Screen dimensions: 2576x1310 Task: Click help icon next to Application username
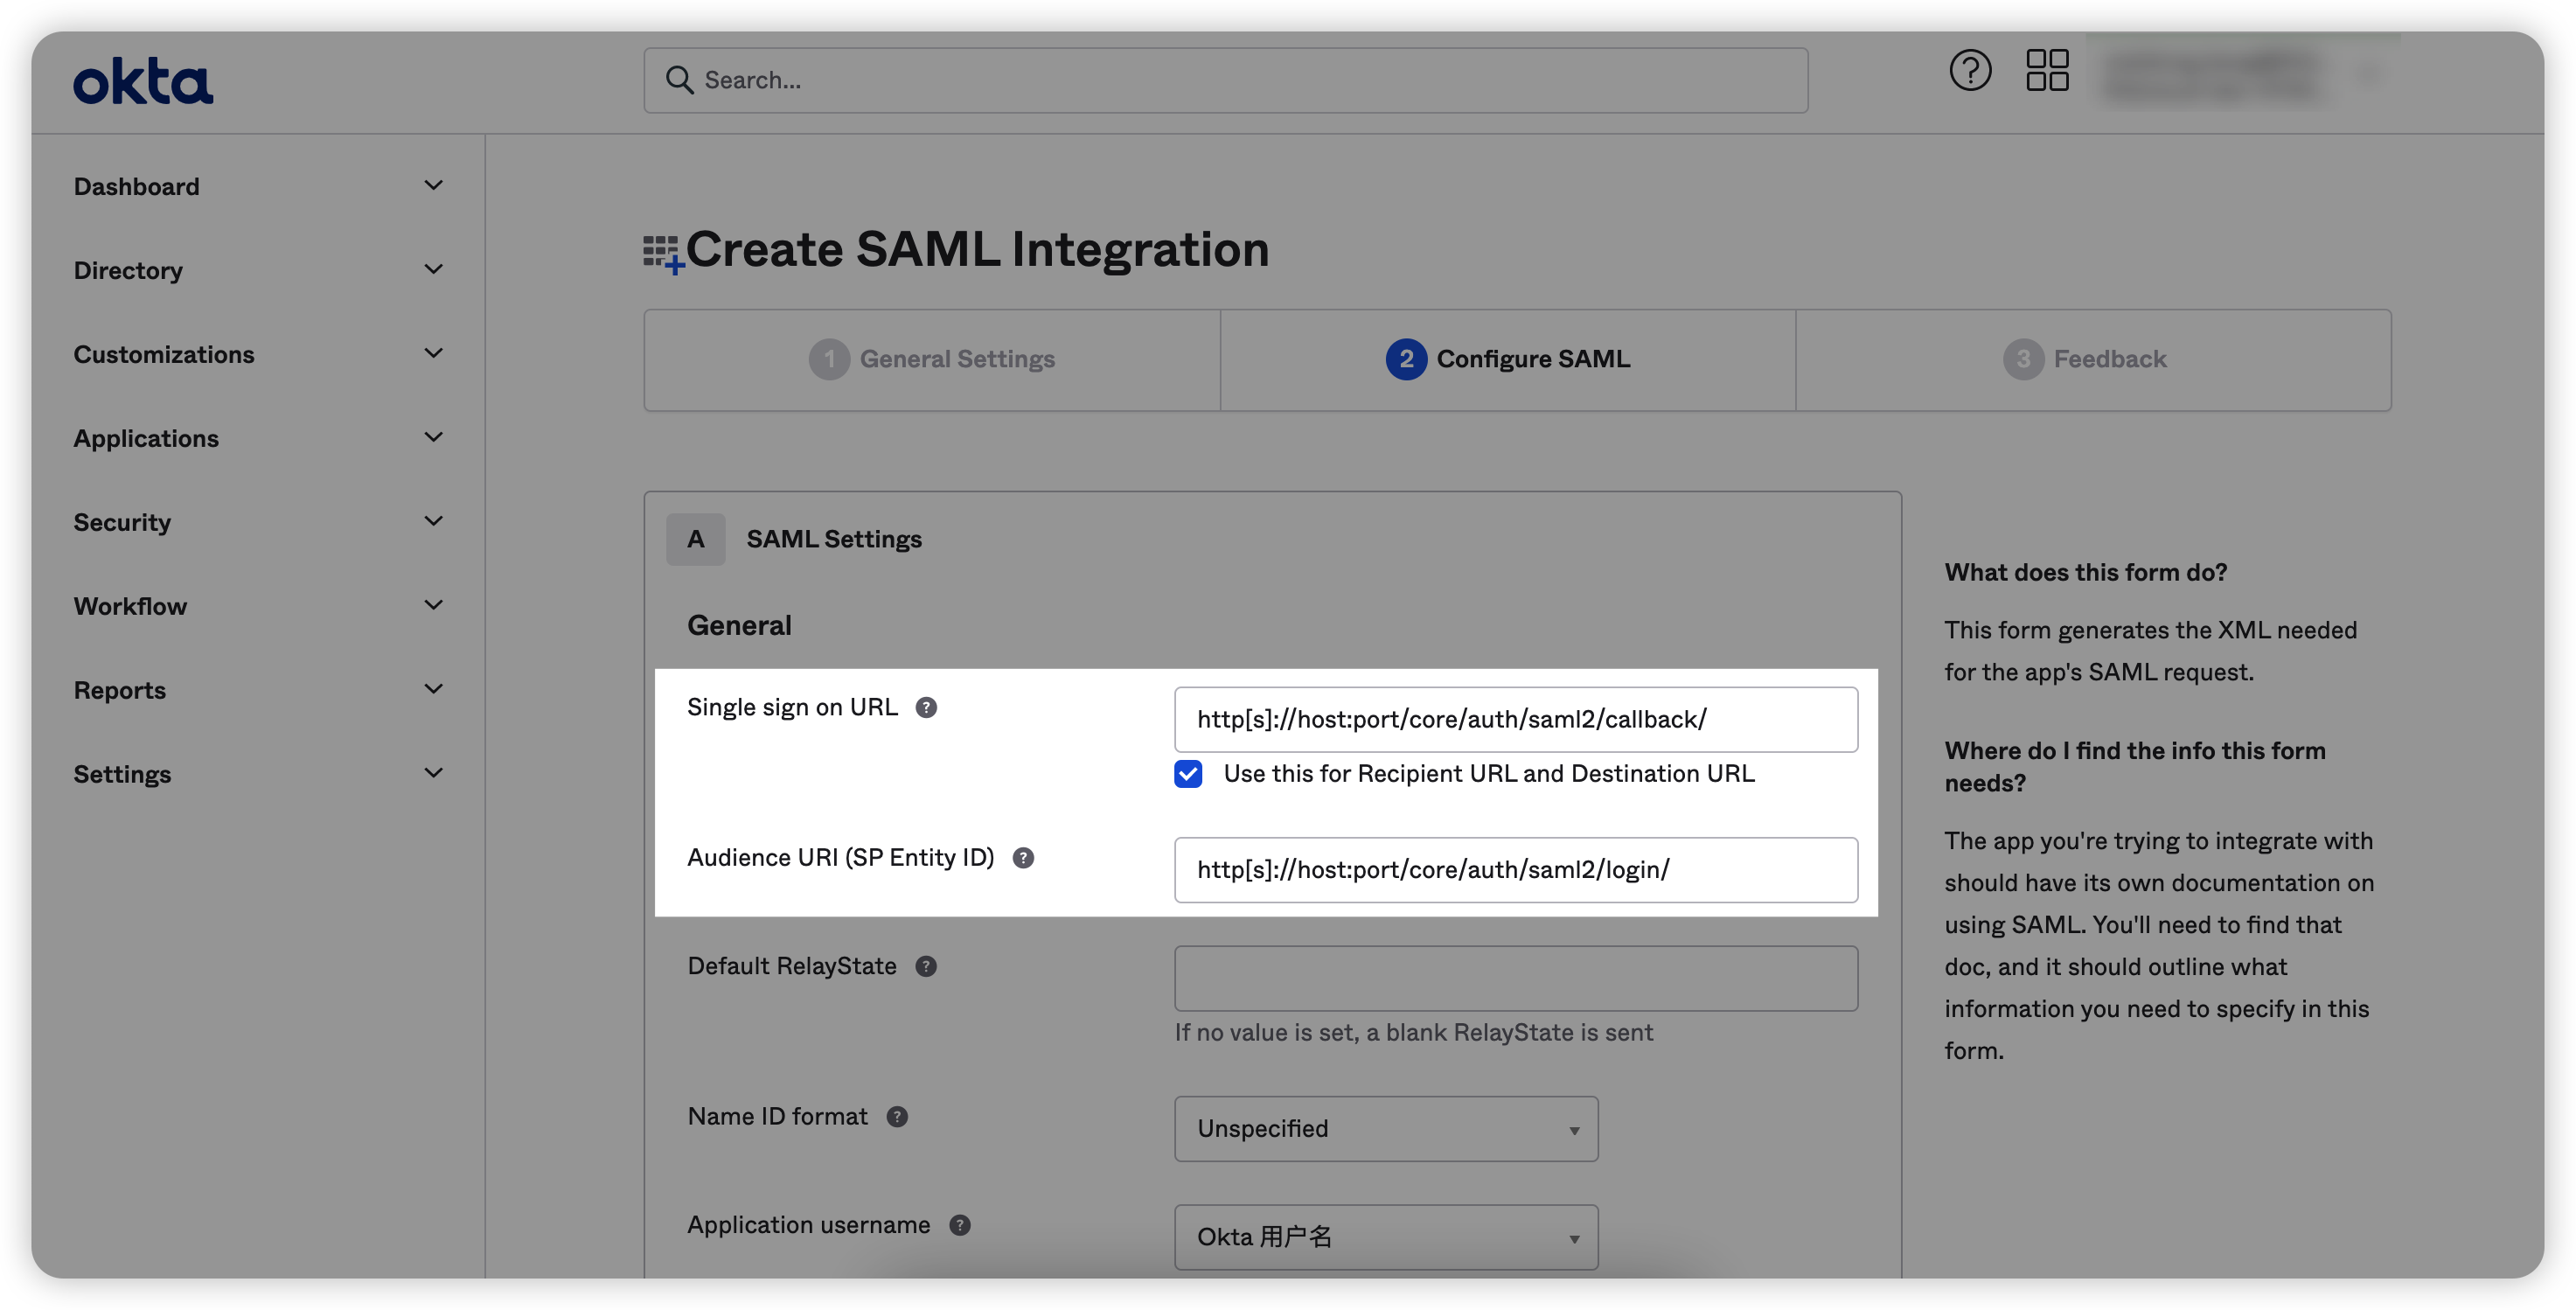click(959, 1226)
